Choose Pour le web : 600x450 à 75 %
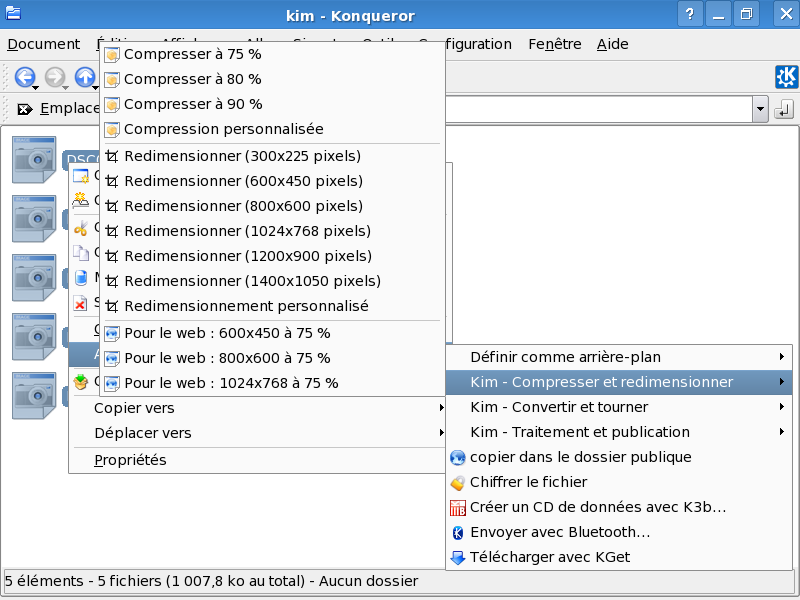Viewport: 800px width, 600px height. 272,333
